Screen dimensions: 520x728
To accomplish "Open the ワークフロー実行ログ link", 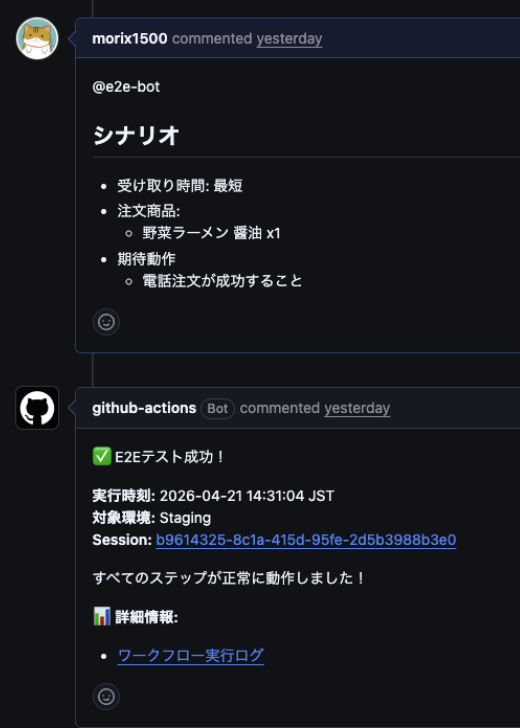I will tap(191, 656).
